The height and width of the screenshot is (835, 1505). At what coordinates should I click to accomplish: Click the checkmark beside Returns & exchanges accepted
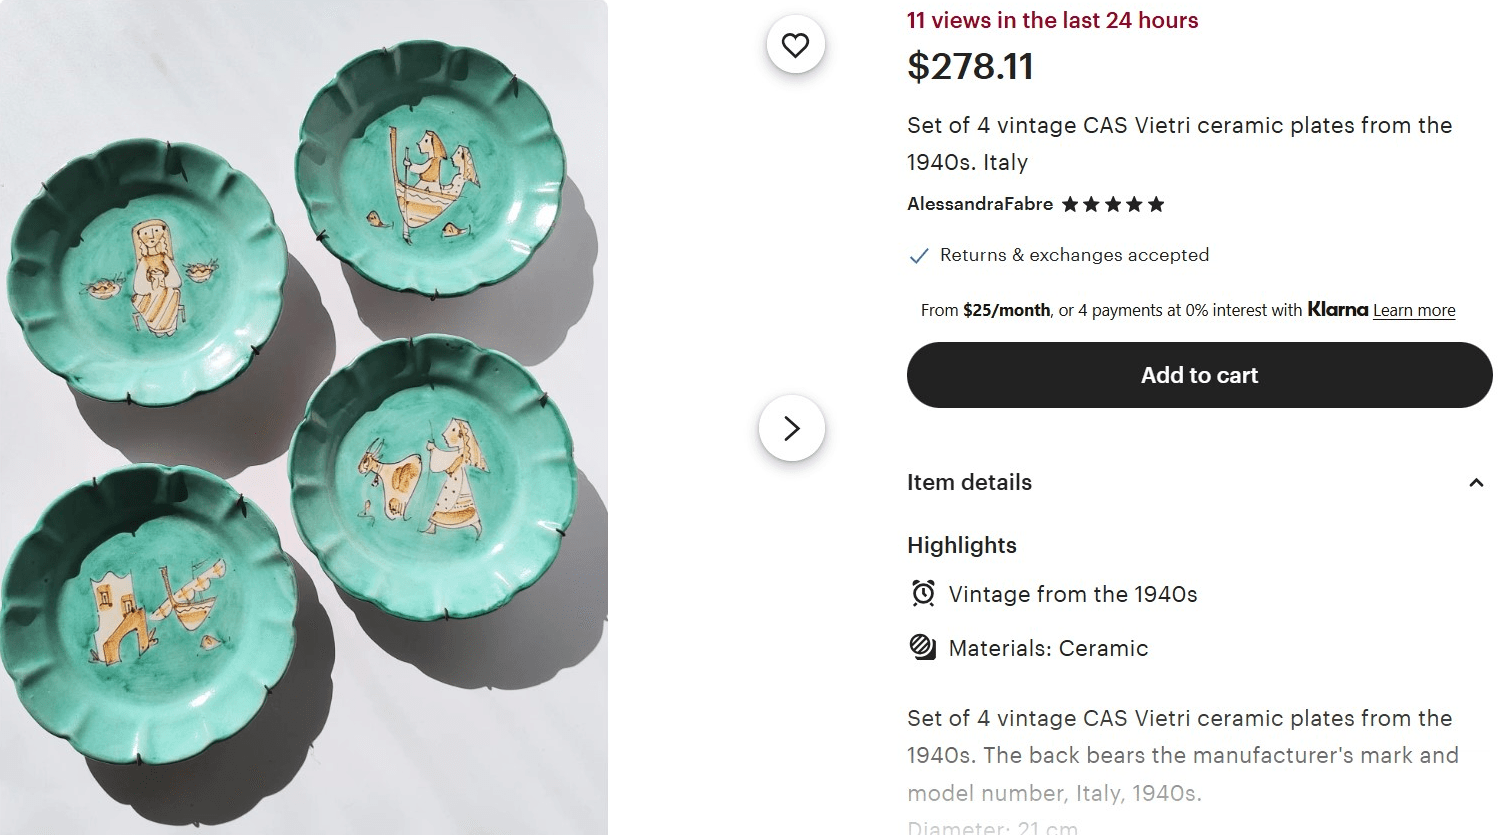pos(918,256)
